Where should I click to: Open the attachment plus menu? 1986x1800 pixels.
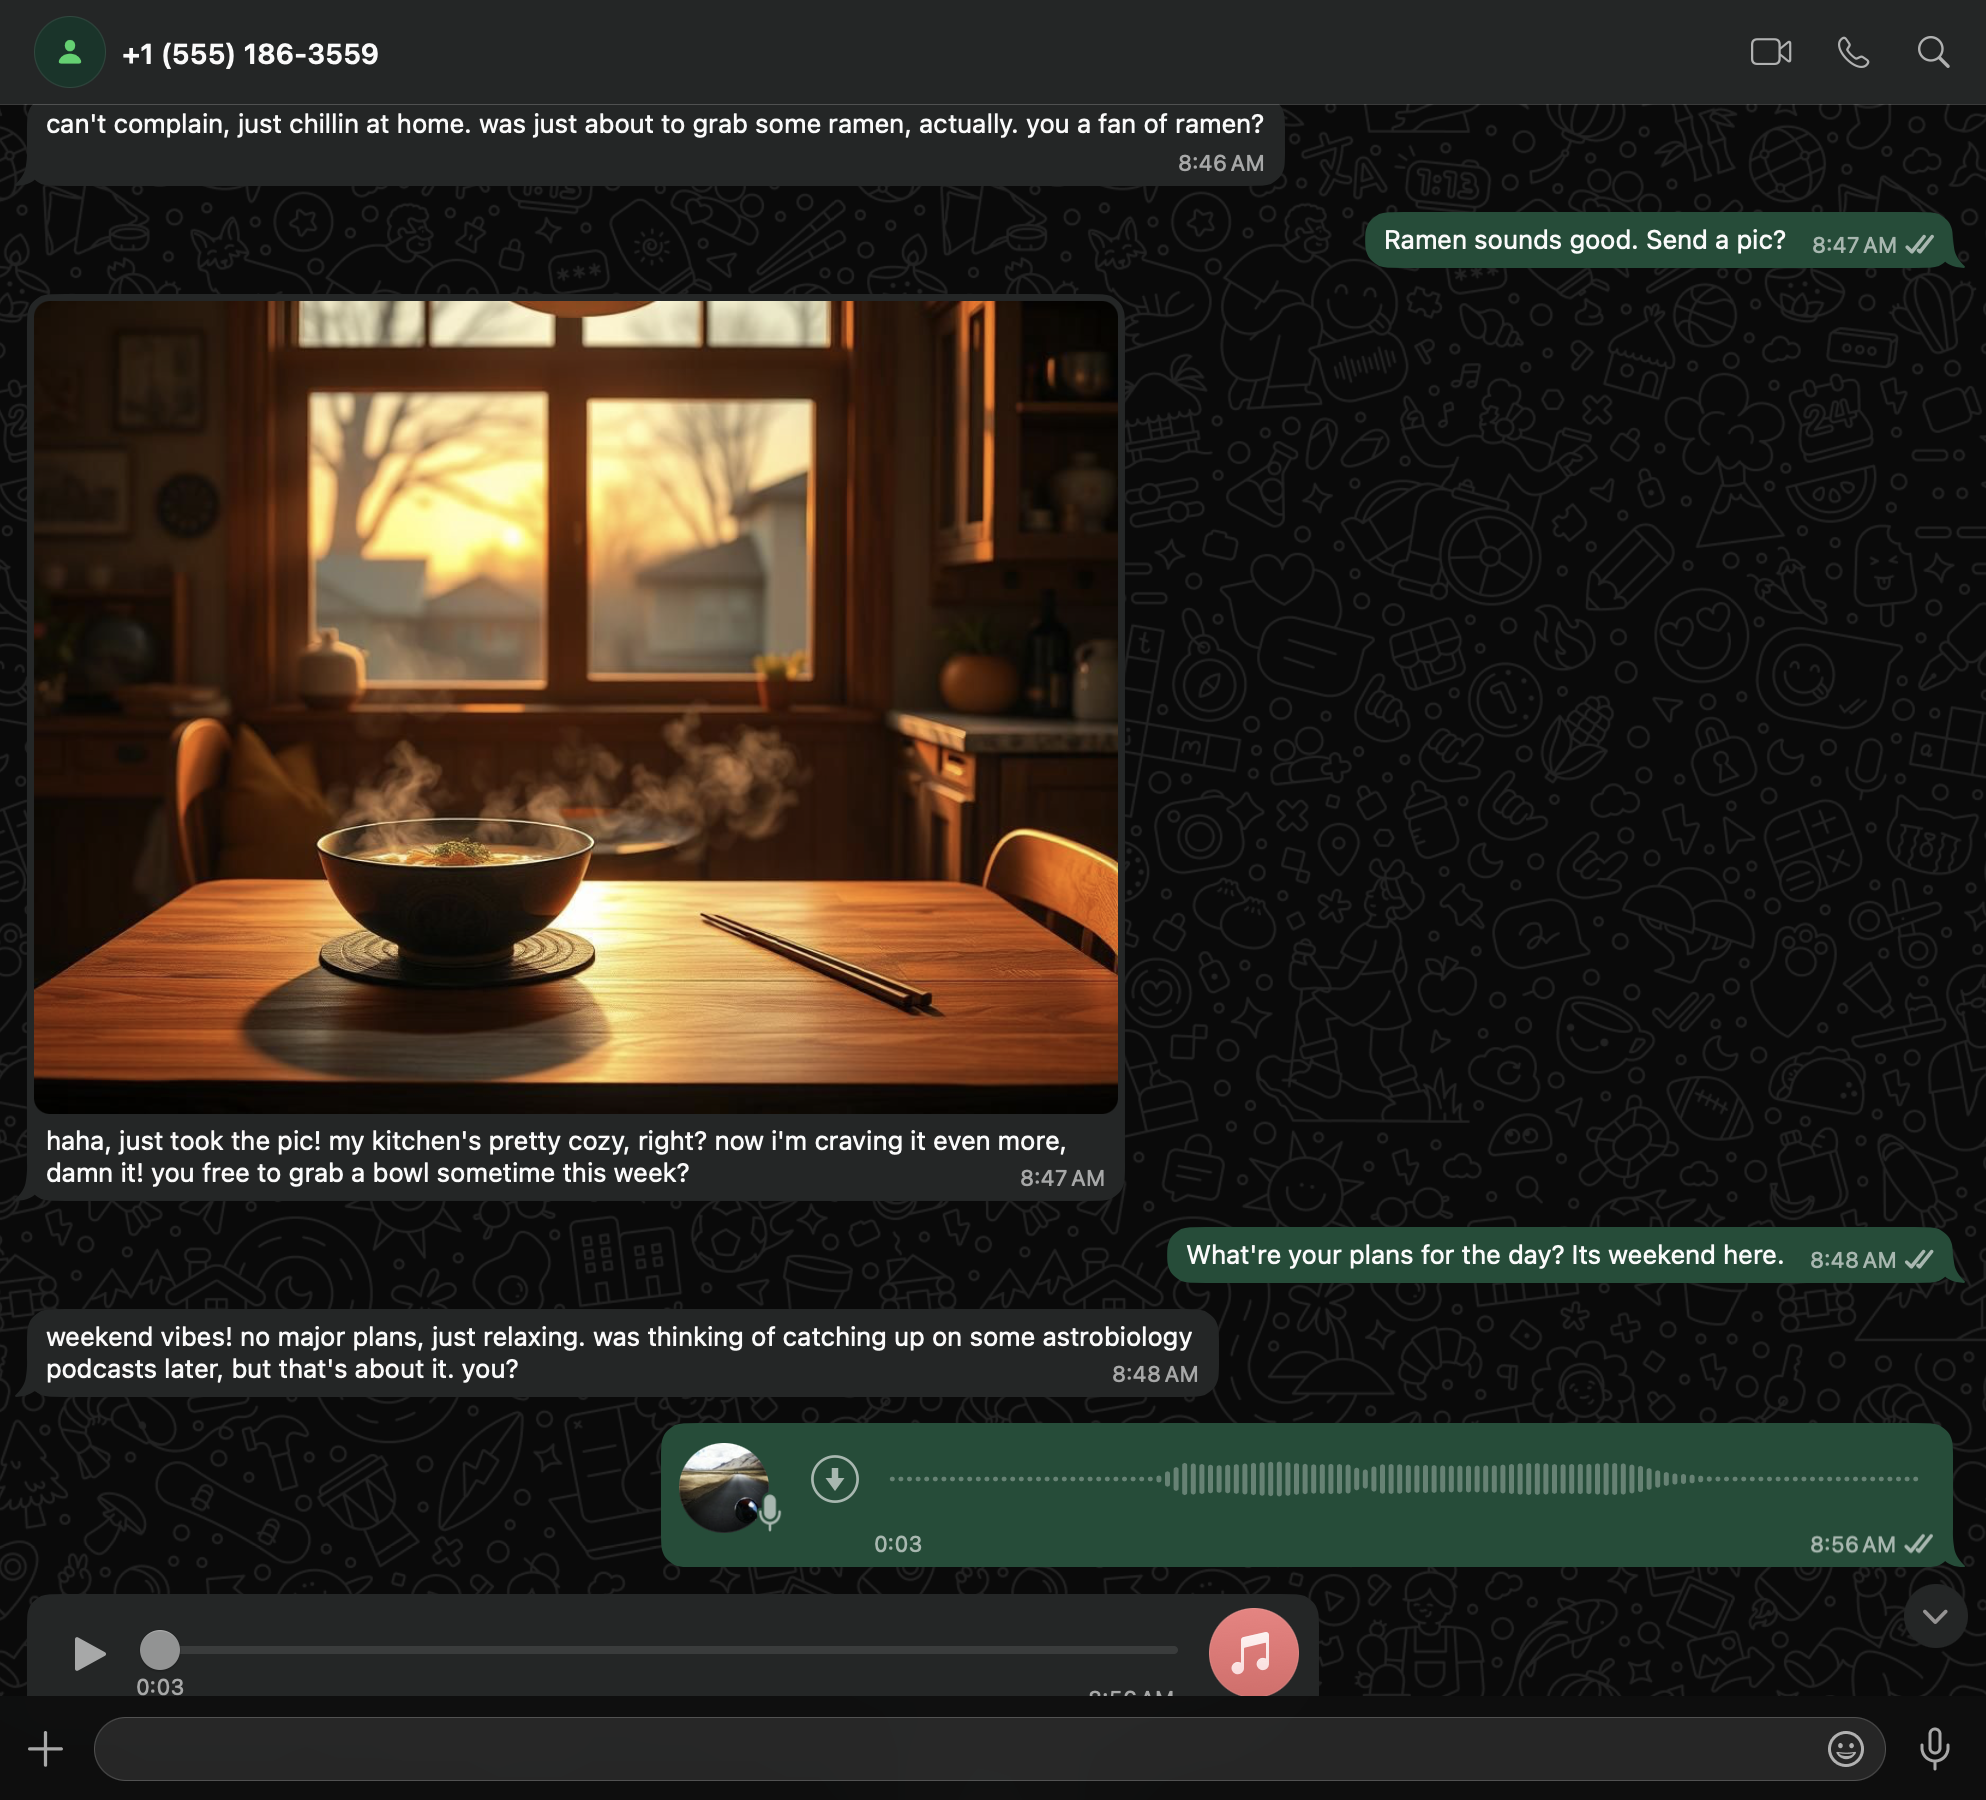(x=45, y=1749)
